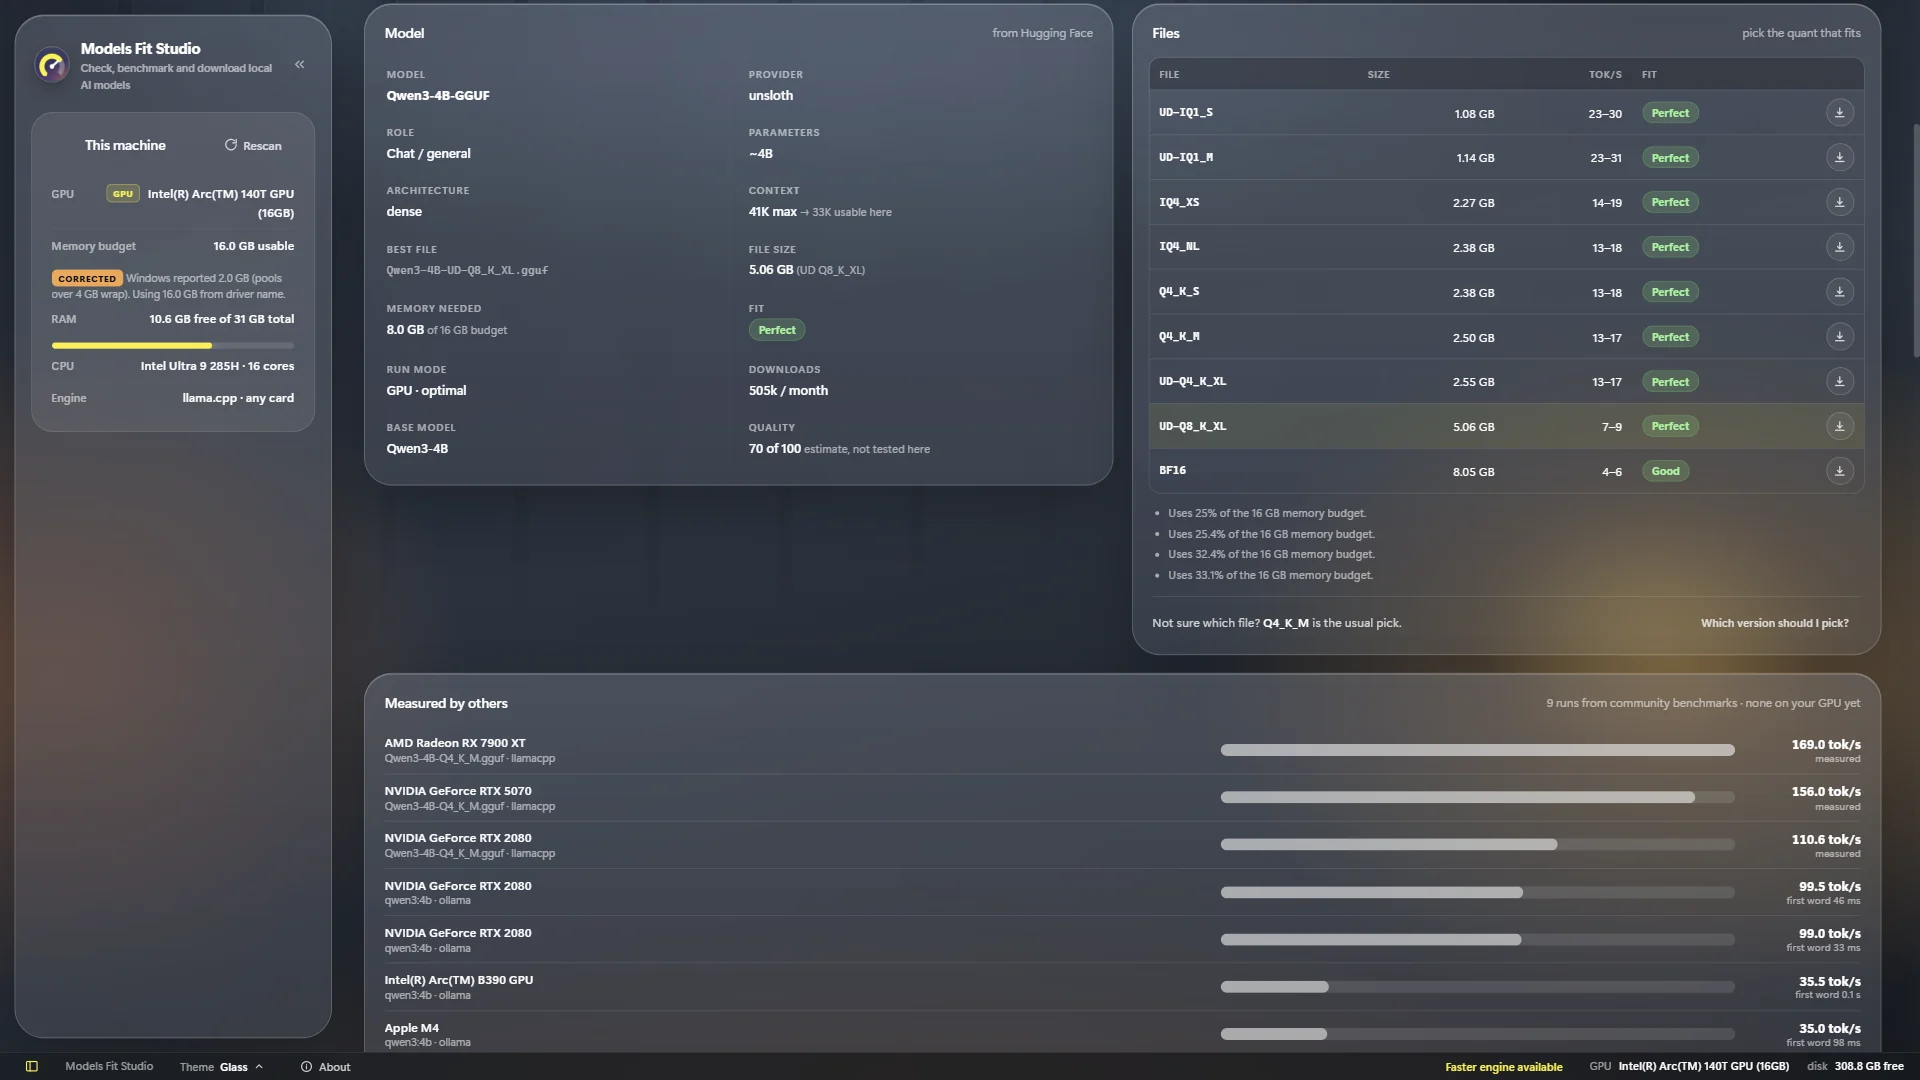
Task: Click the 1.08 GB size cell
Action: tap(1474, 114)
